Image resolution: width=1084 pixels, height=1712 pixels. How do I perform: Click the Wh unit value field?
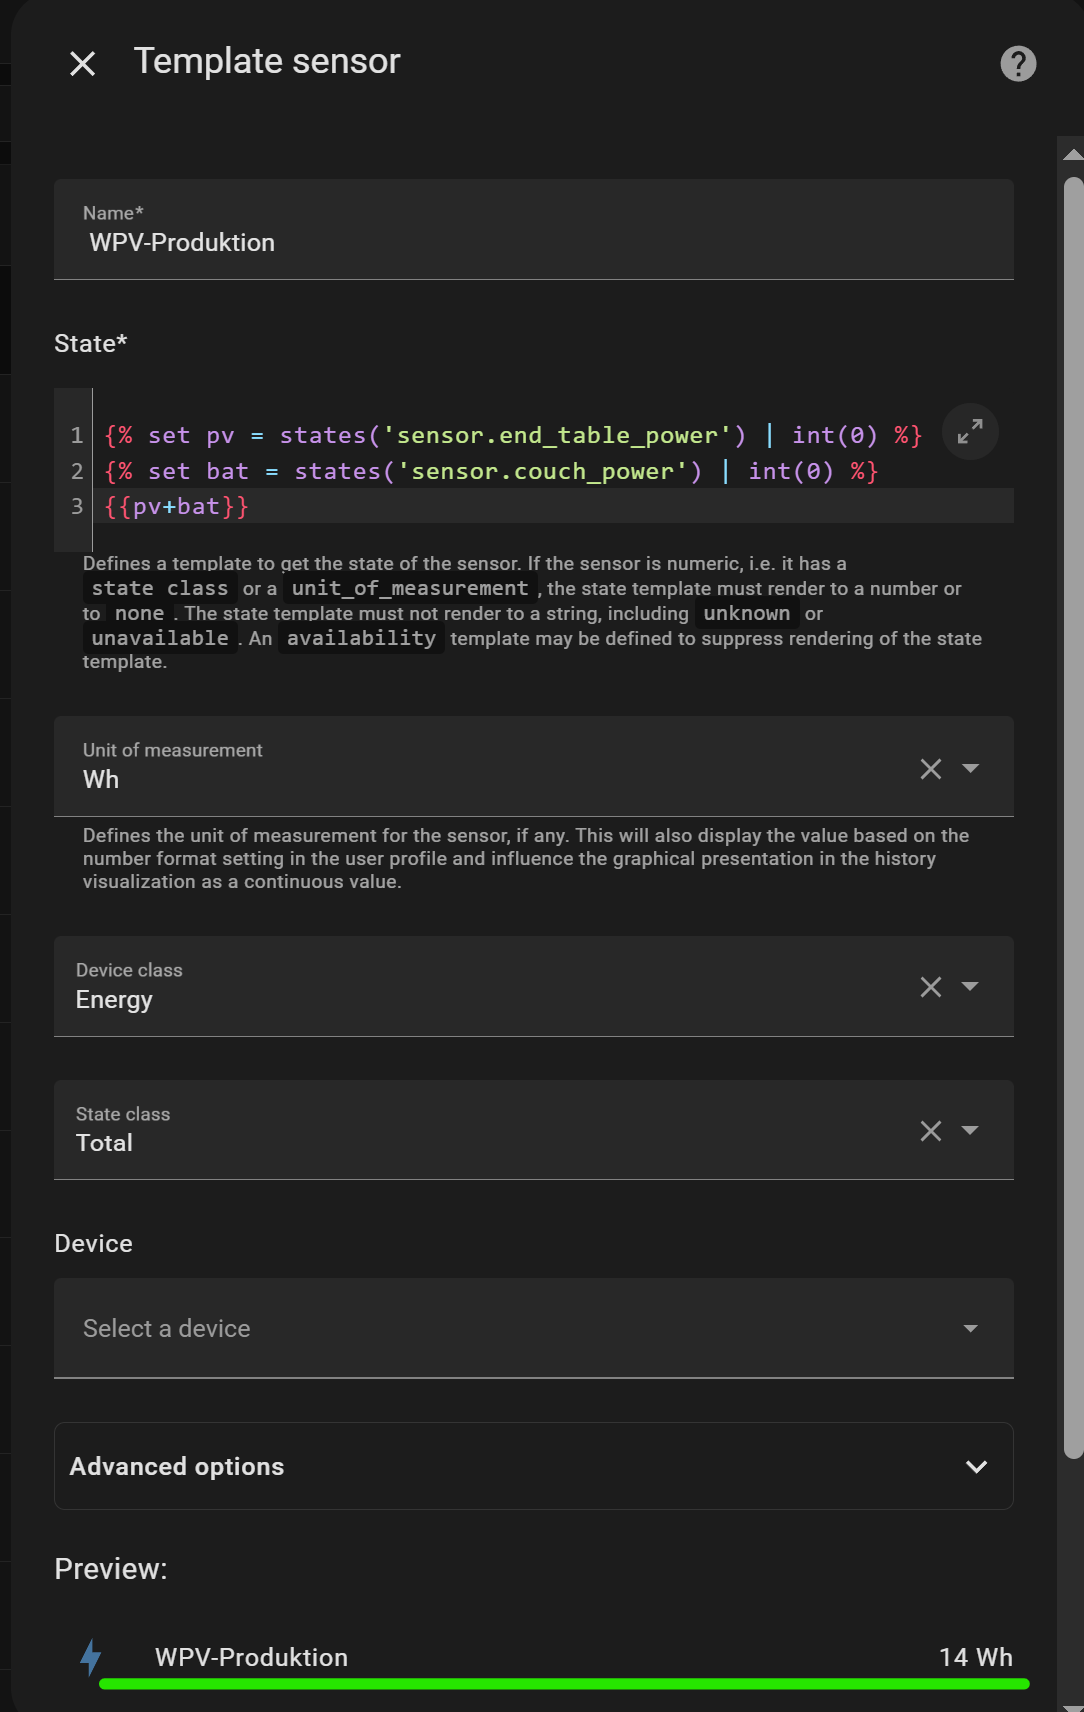click(490, 766)
